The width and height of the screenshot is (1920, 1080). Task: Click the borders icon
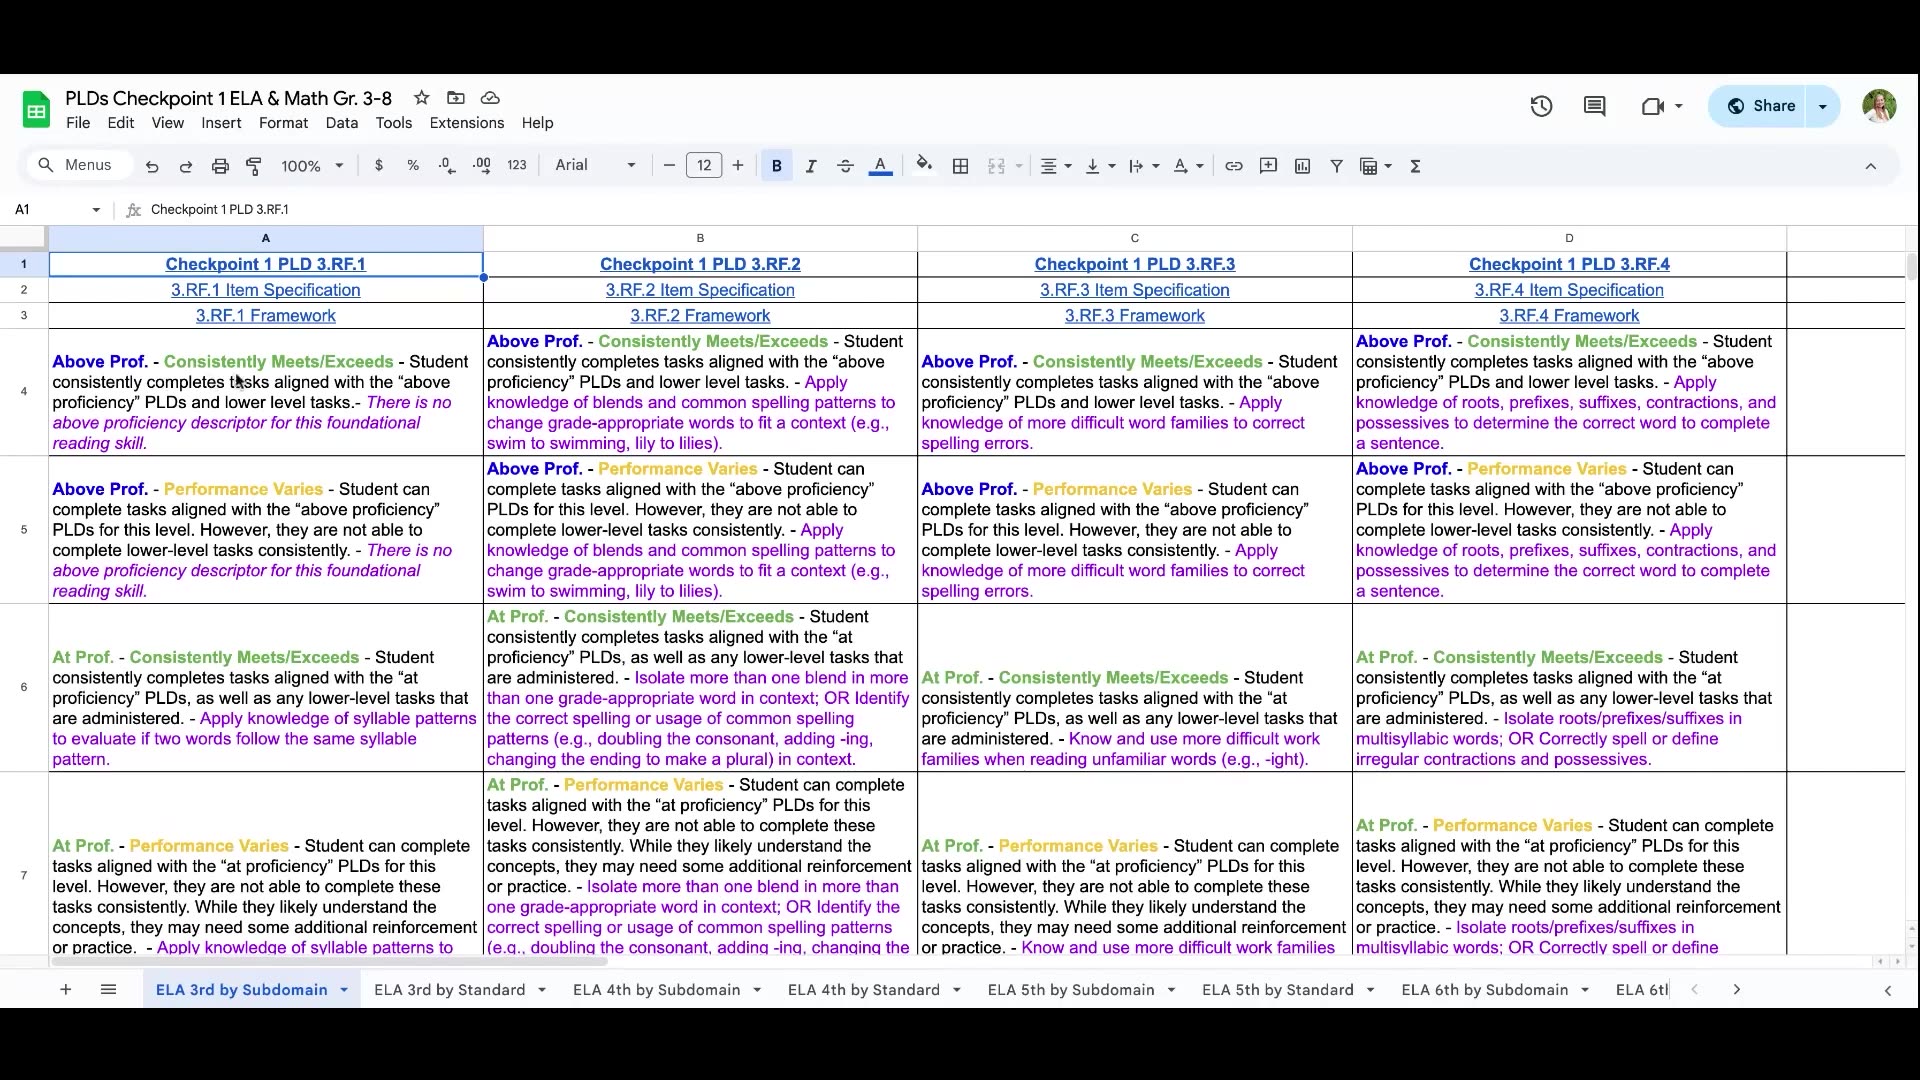pos(960,166)
